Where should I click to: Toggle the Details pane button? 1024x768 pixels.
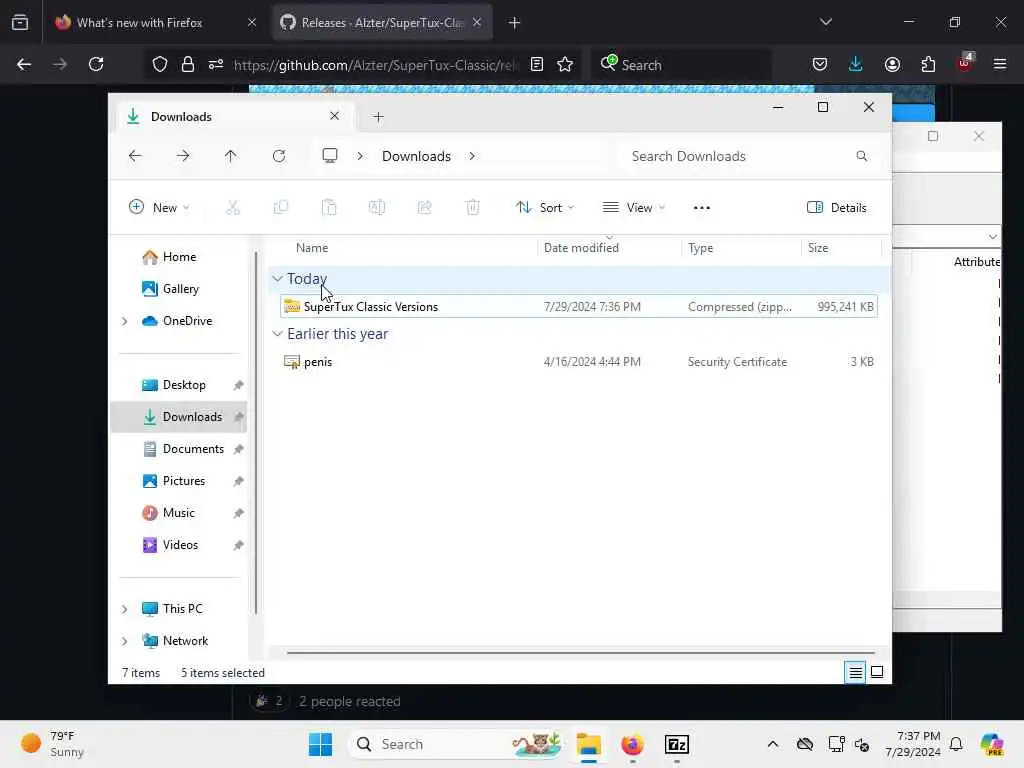(837, 208)
